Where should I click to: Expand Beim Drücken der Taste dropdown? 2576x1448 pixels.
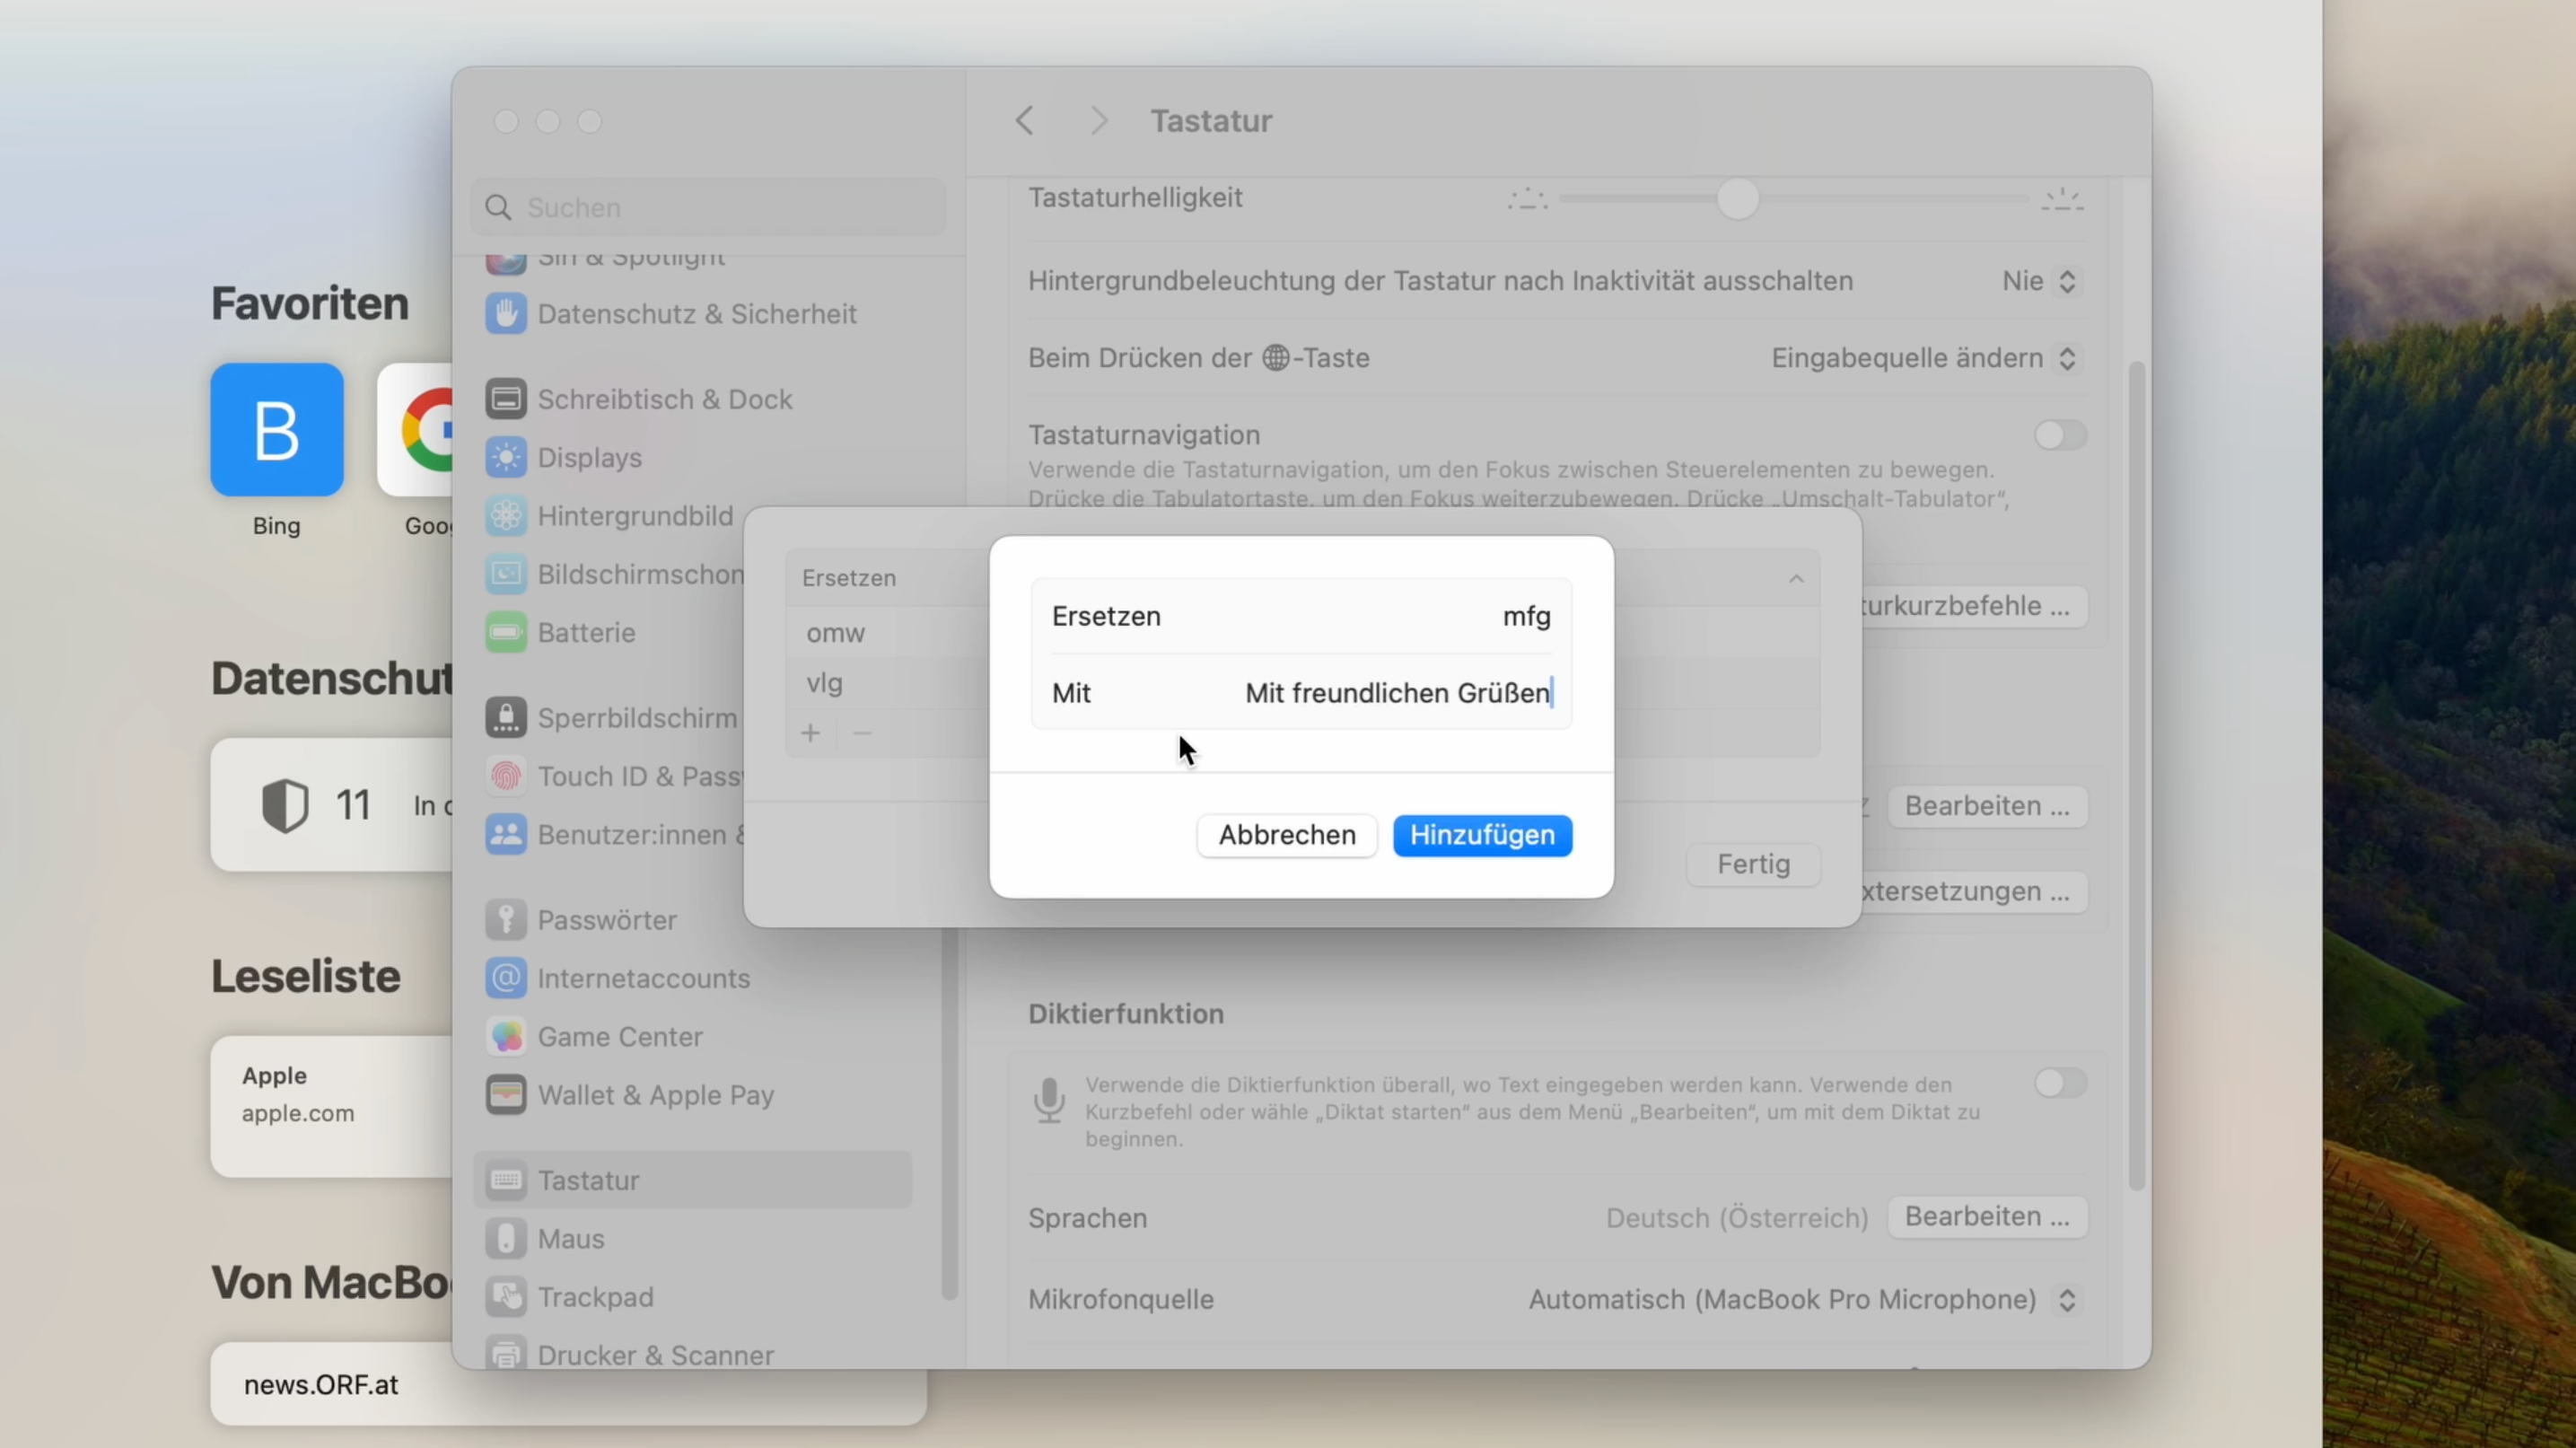1922,357
